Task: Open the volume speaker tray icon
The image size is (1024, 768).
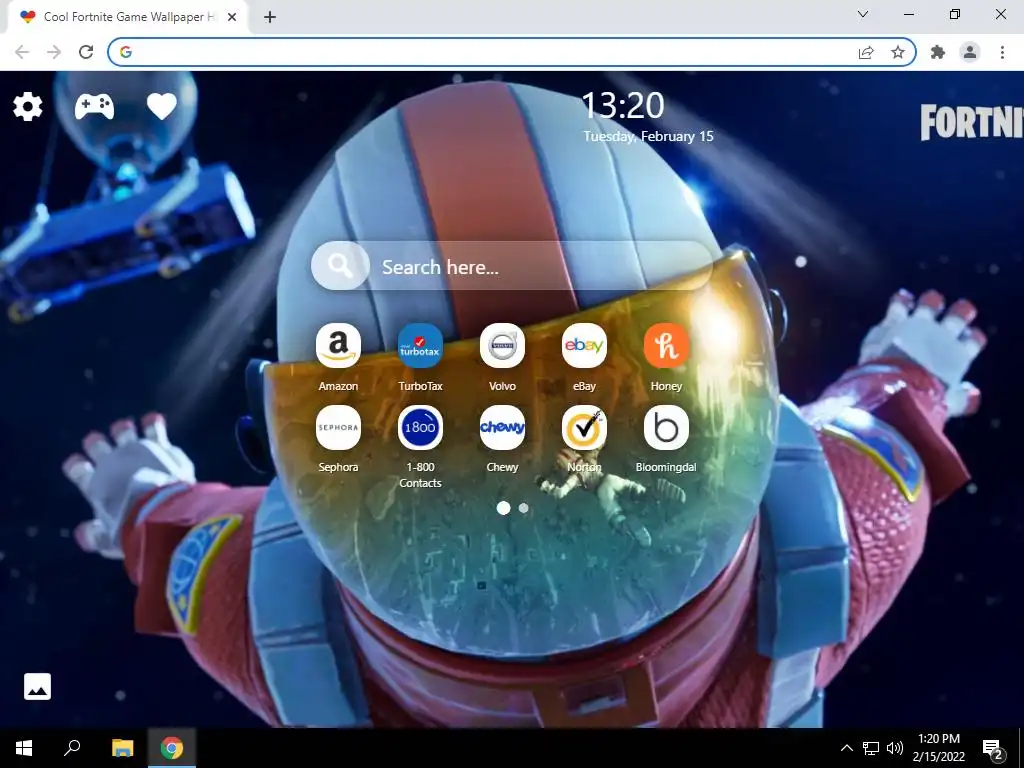Action: (895, 748)
